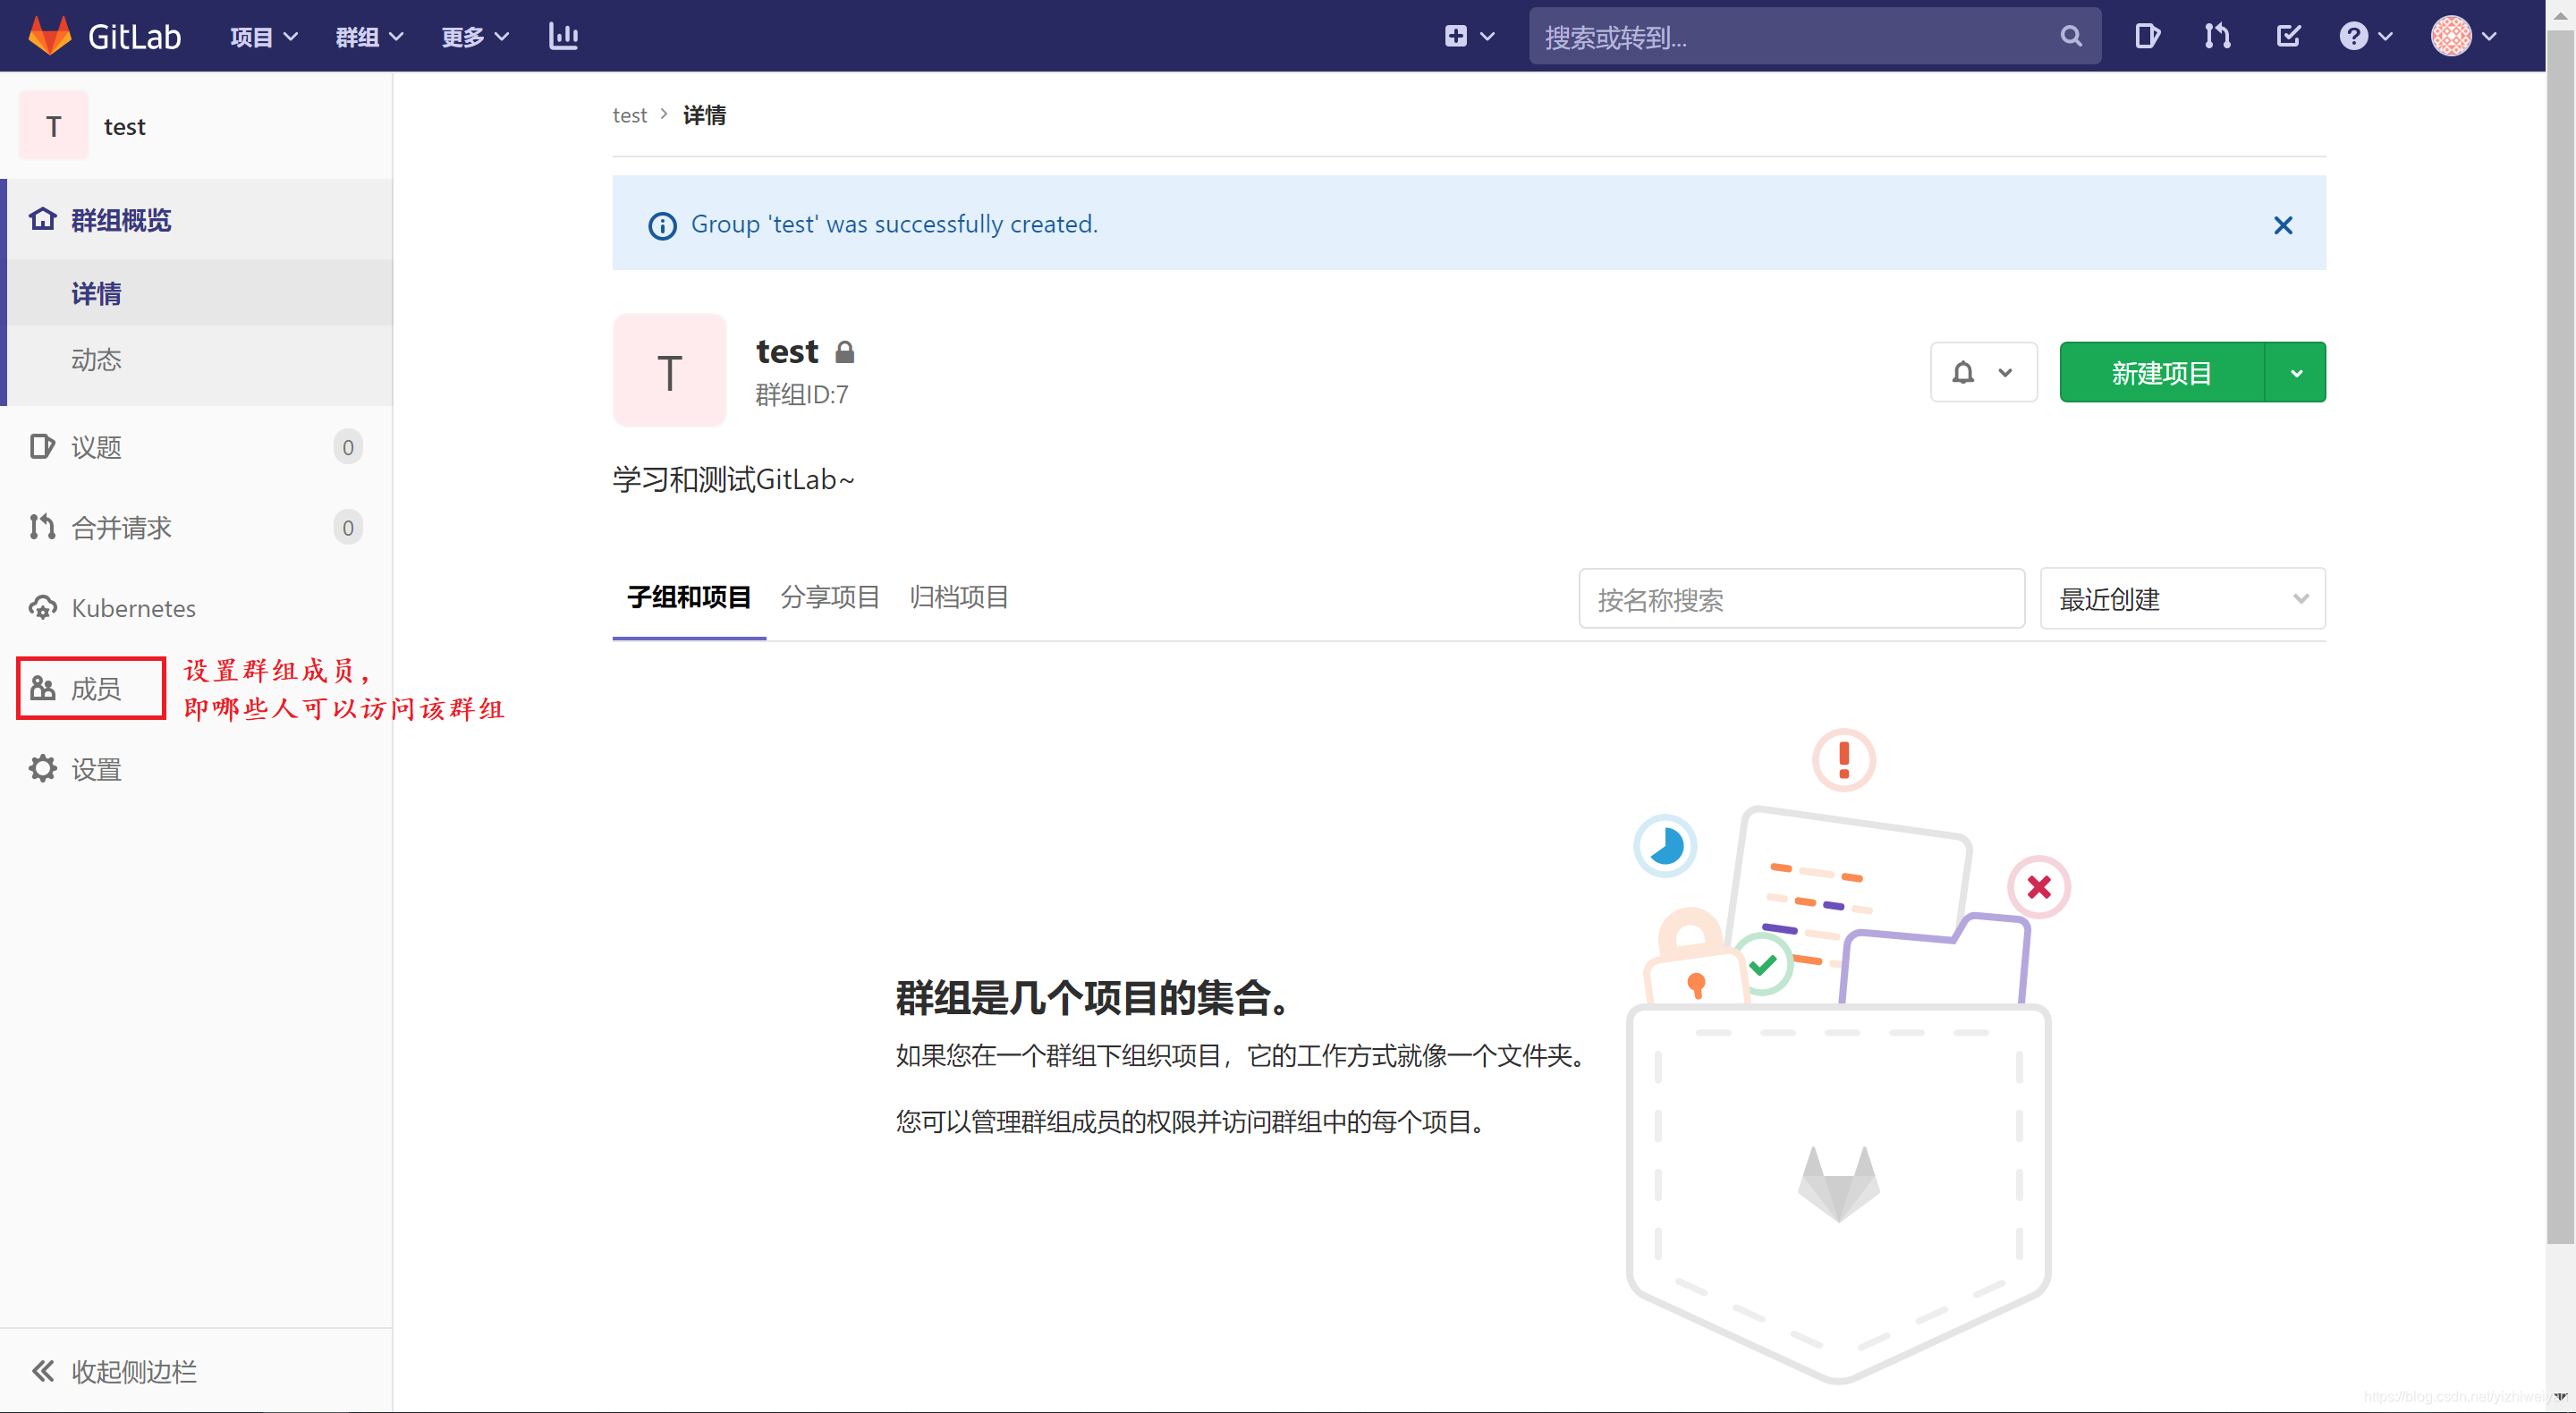Viewport: 2576px width, 1413px height.
Task: Click the 新建项目 green button
Action: [x=2162, y=372]
